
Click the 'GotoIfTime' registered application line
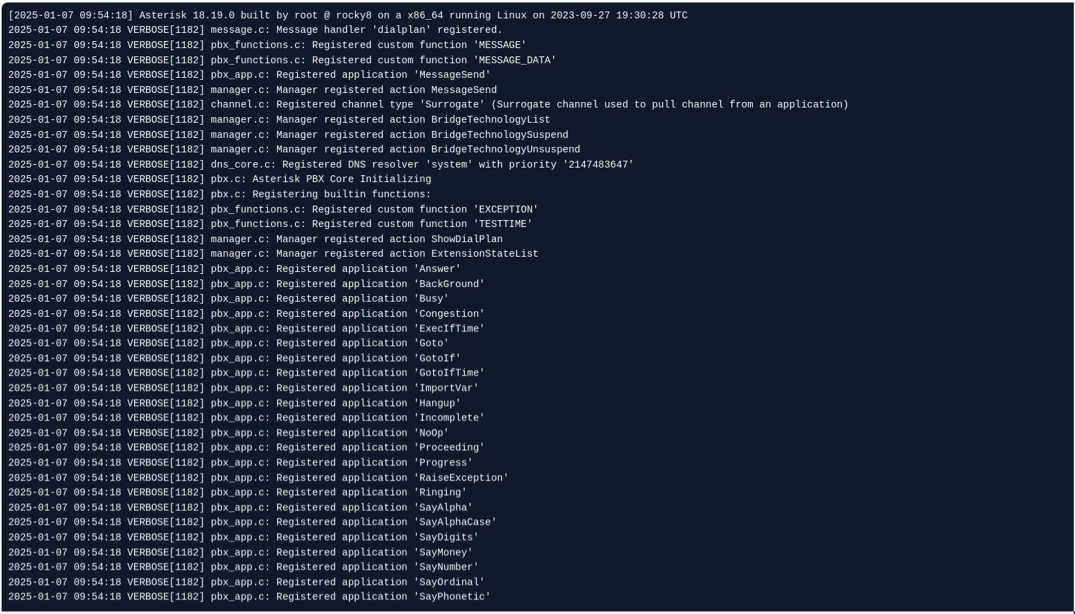tap(246, 373)
